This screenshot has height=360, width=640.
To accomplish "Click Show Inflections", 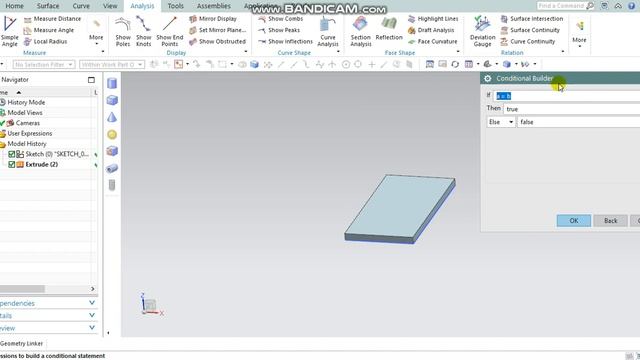I will tap(285, 41).
